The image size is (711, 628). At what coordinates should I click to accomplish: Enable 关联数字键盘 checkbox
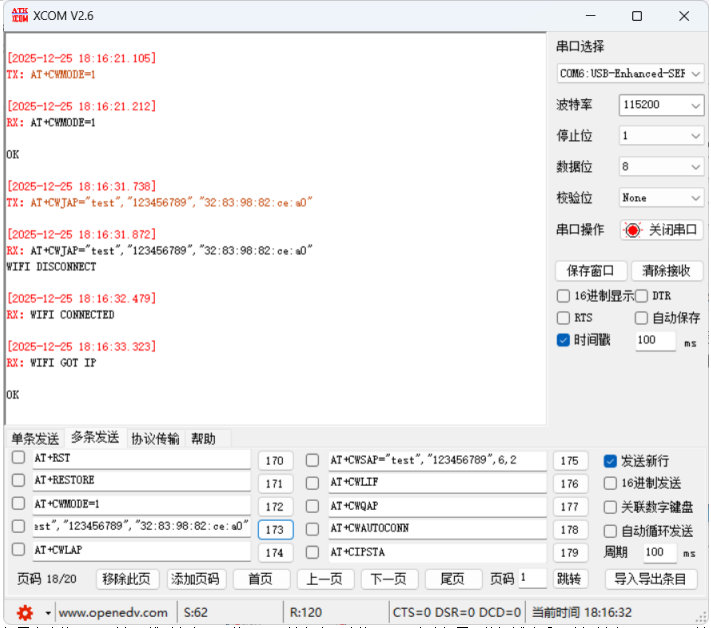(x=610, y=507)
